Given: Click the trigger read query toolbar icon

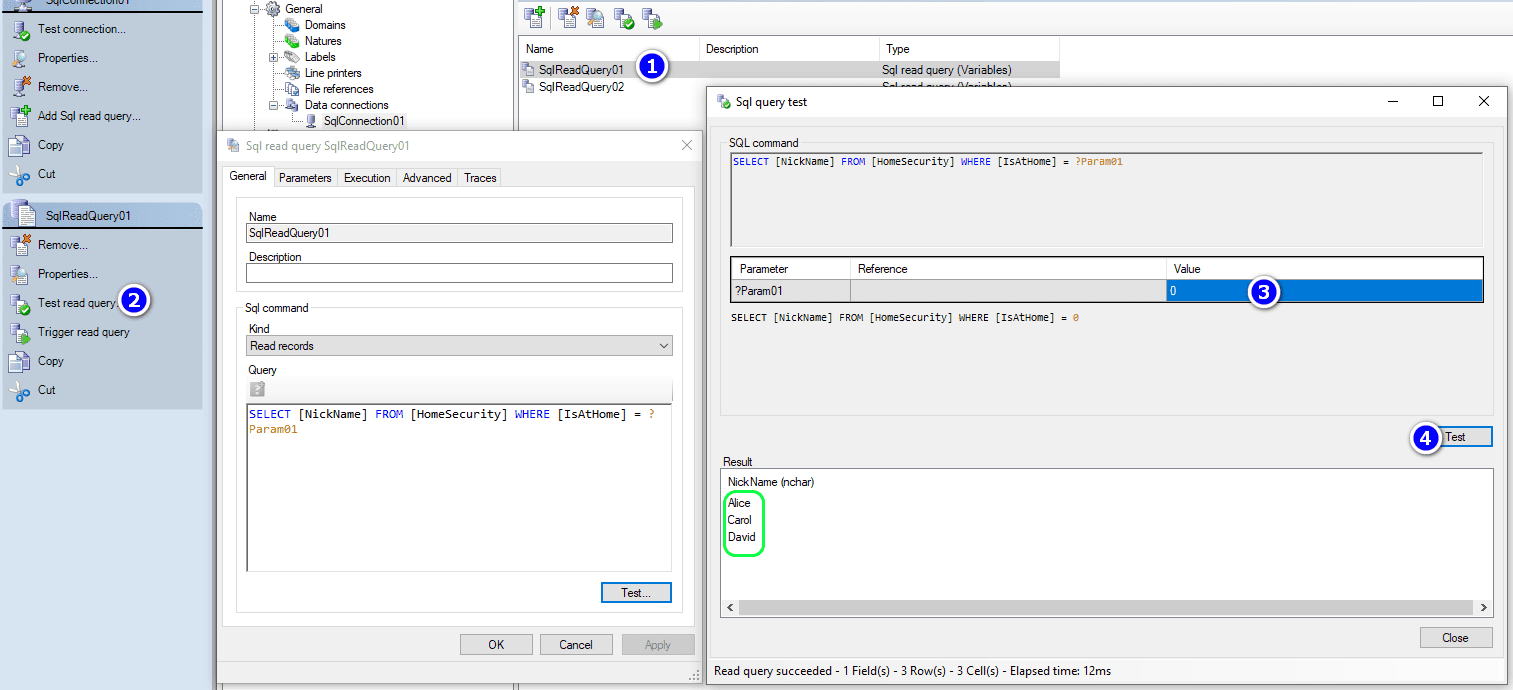Looking at the screenshot, I should coord(652,17).
